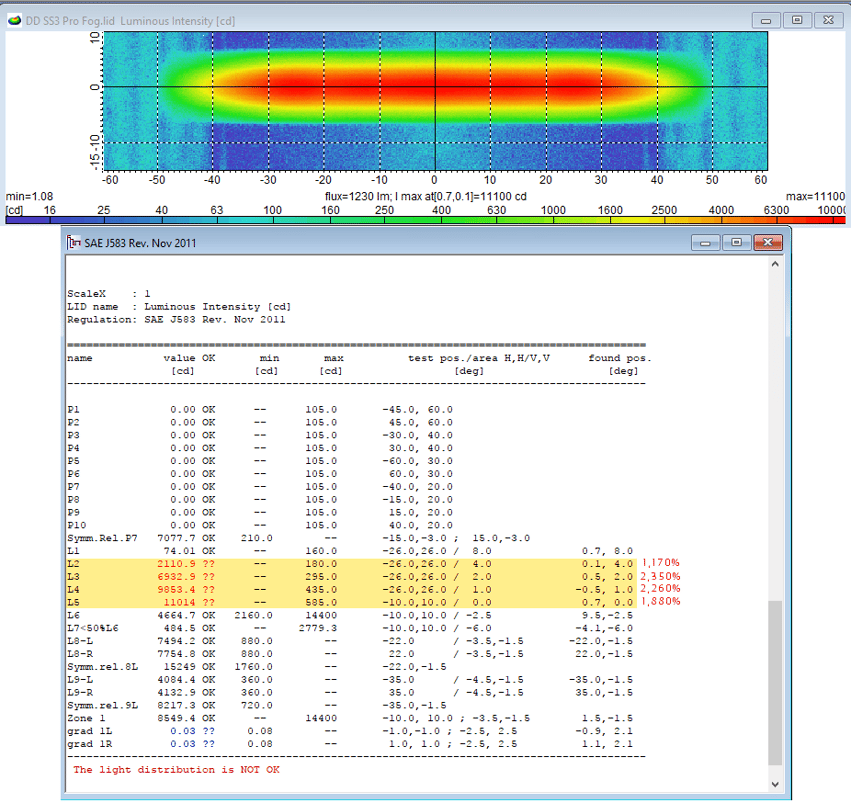Click the L9-L value 4084.4

coord(176,680)
